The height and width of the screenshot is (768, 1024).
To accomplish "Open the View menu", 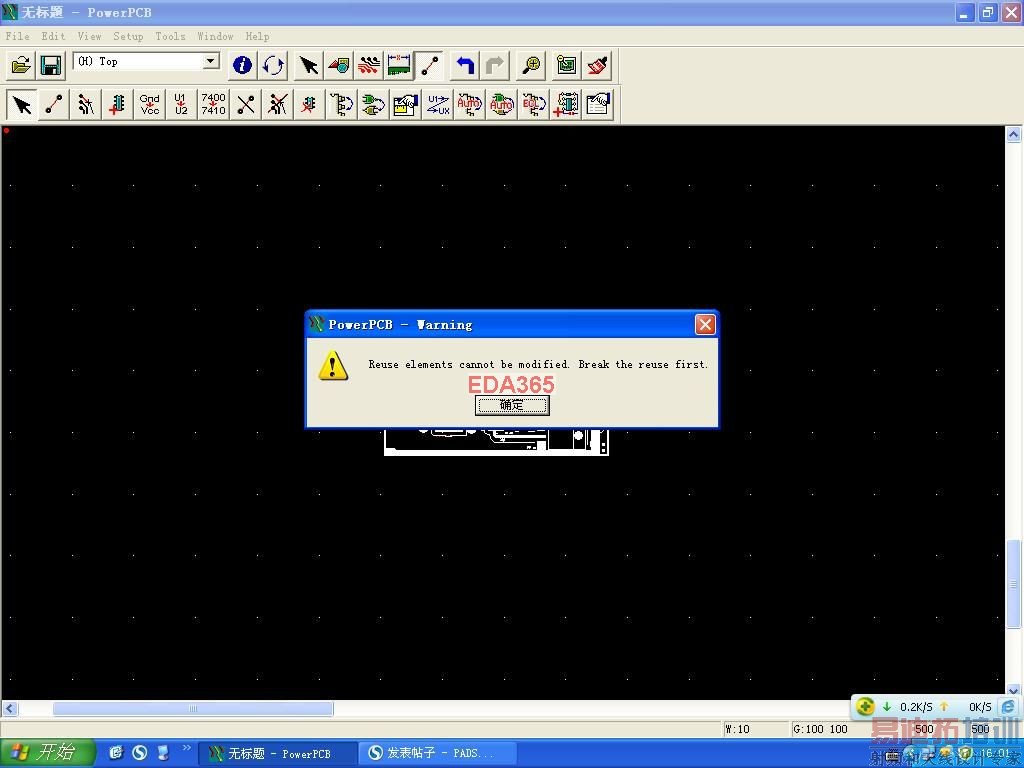I will tap(89, 36).
